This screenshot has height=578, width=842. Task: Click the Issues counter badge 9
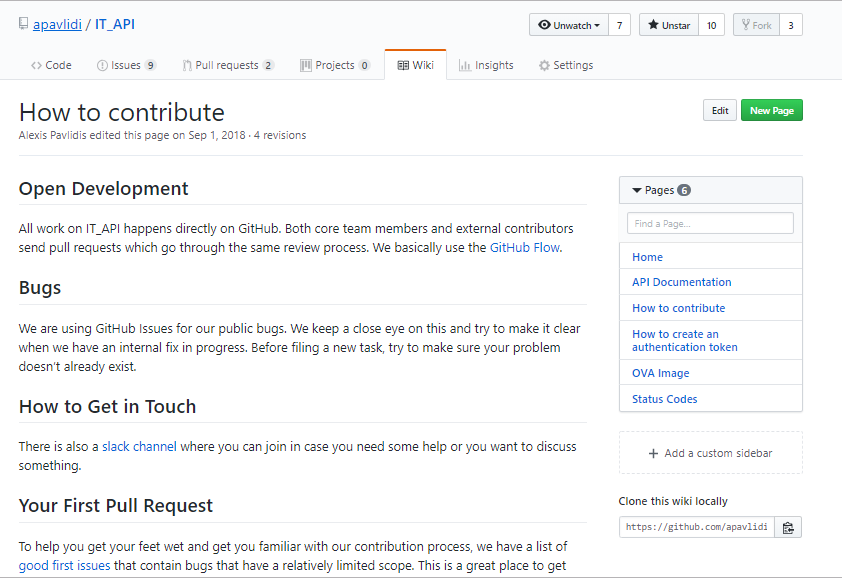tap(150, 66)
